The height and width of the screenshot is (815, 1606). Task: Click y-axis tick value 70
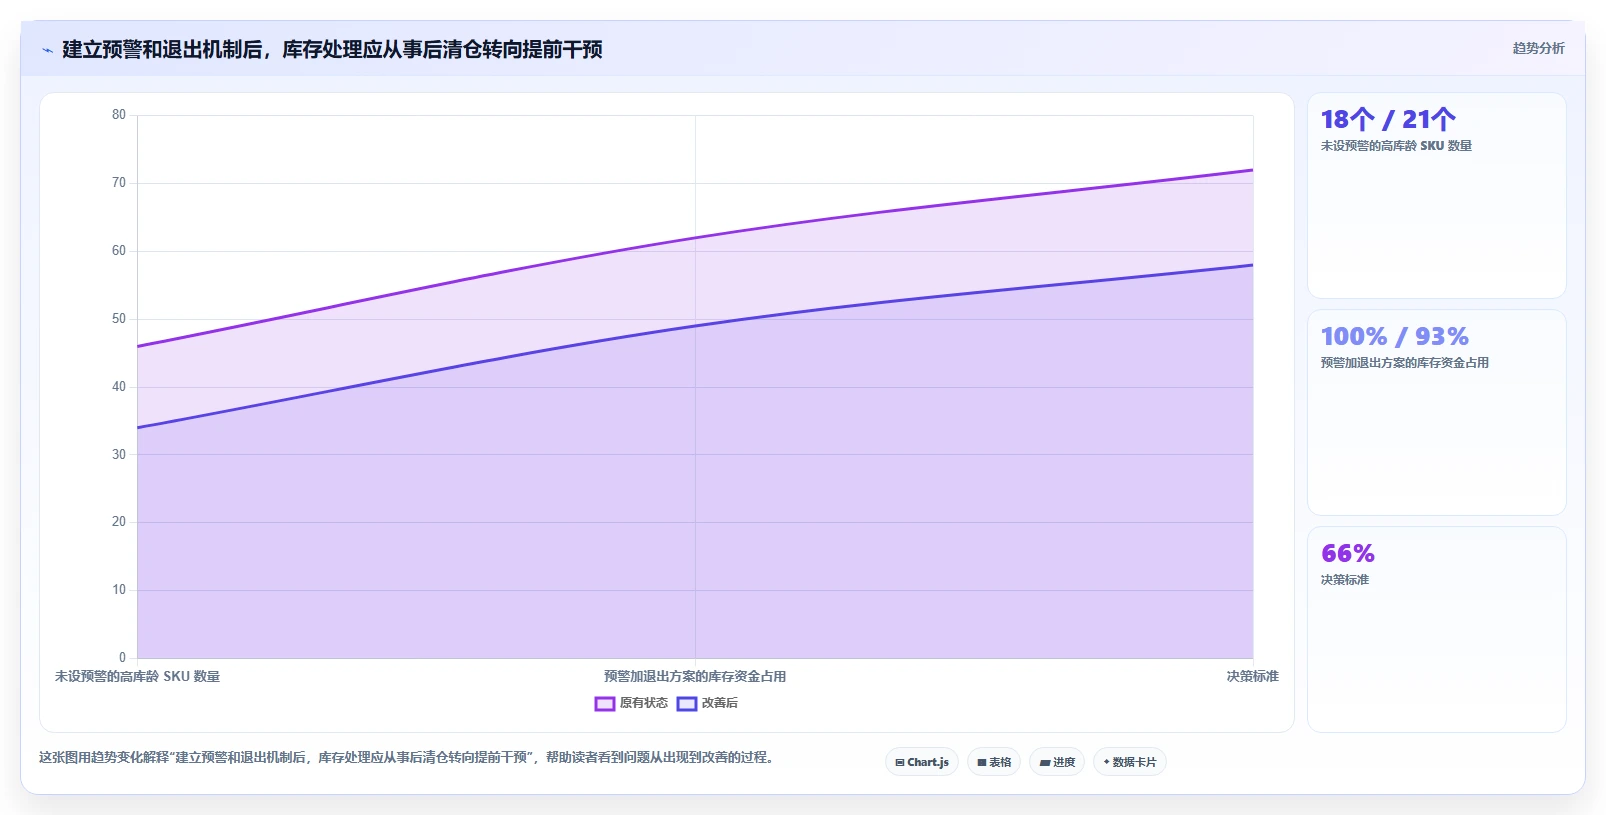pos(119,183)
